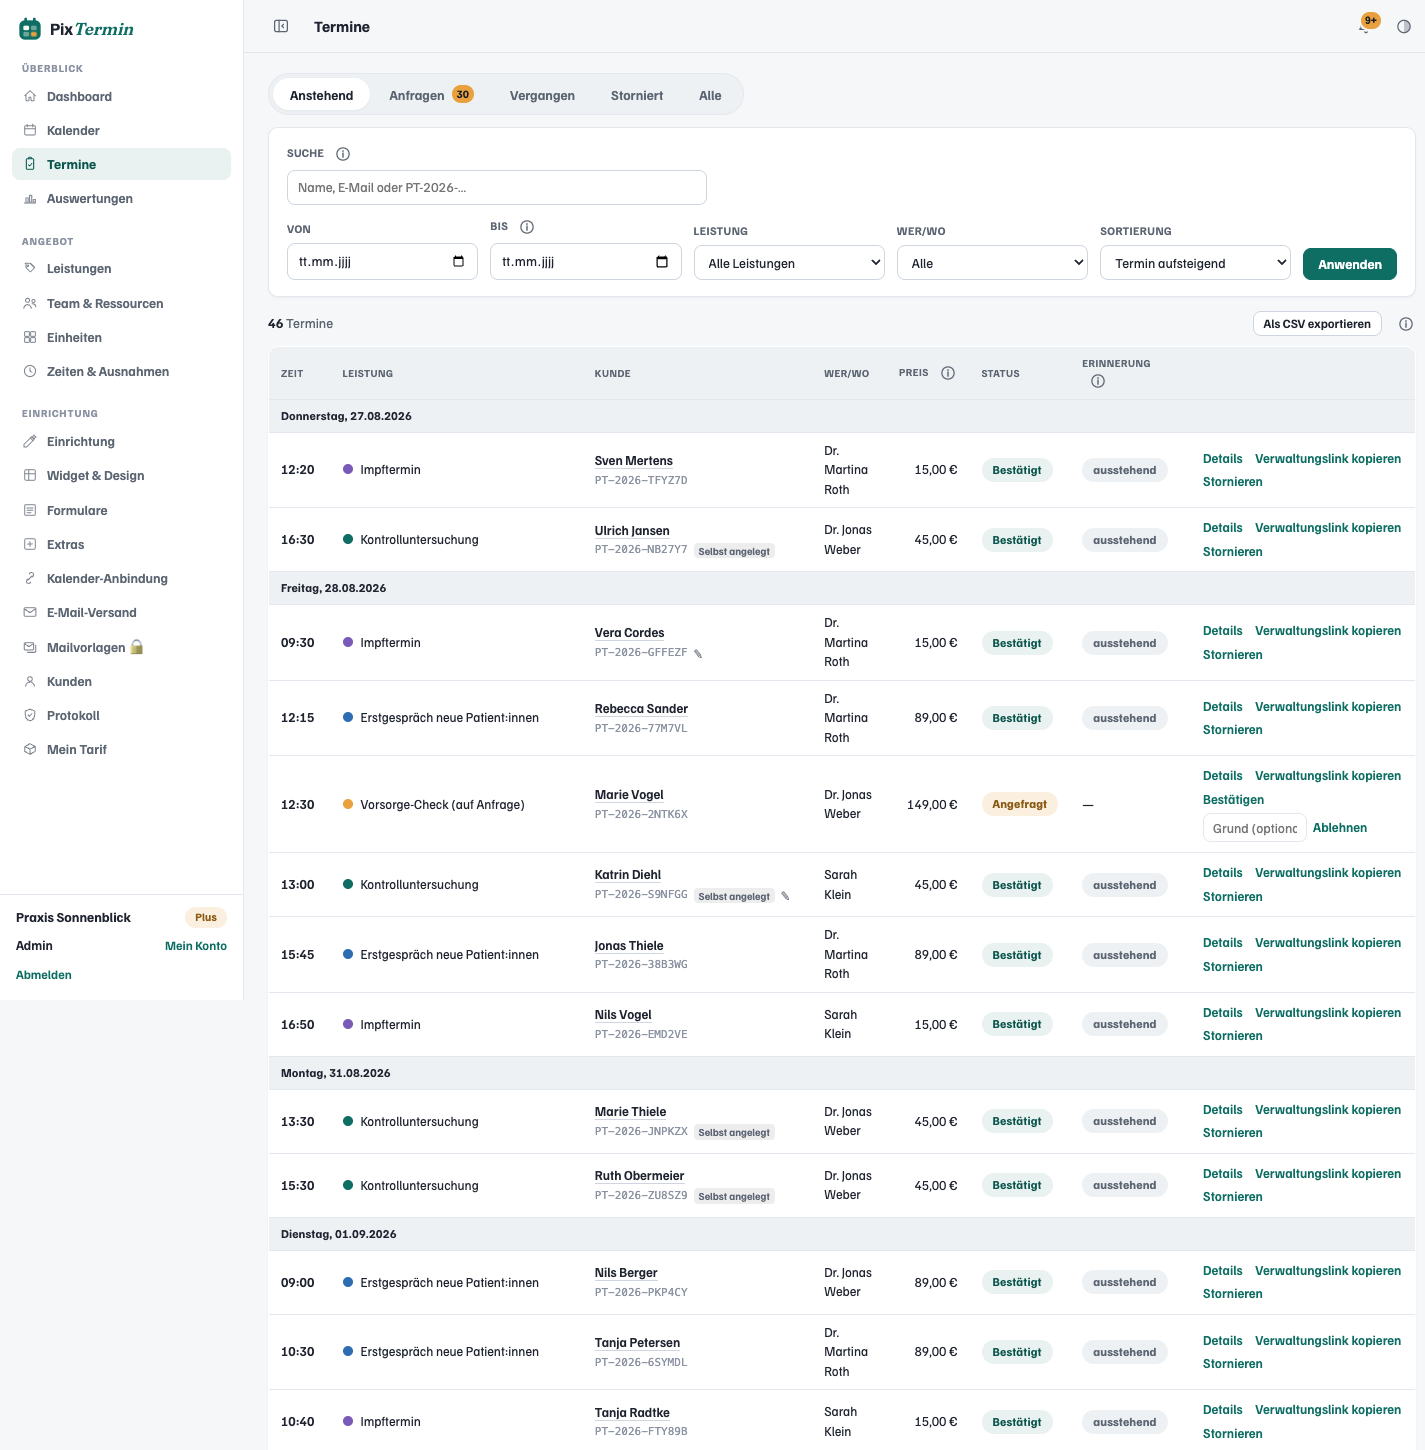Open notifications bell with 9+ badge
The width and height of the screenshot is (1425, 1450).
coord(1365,26)
